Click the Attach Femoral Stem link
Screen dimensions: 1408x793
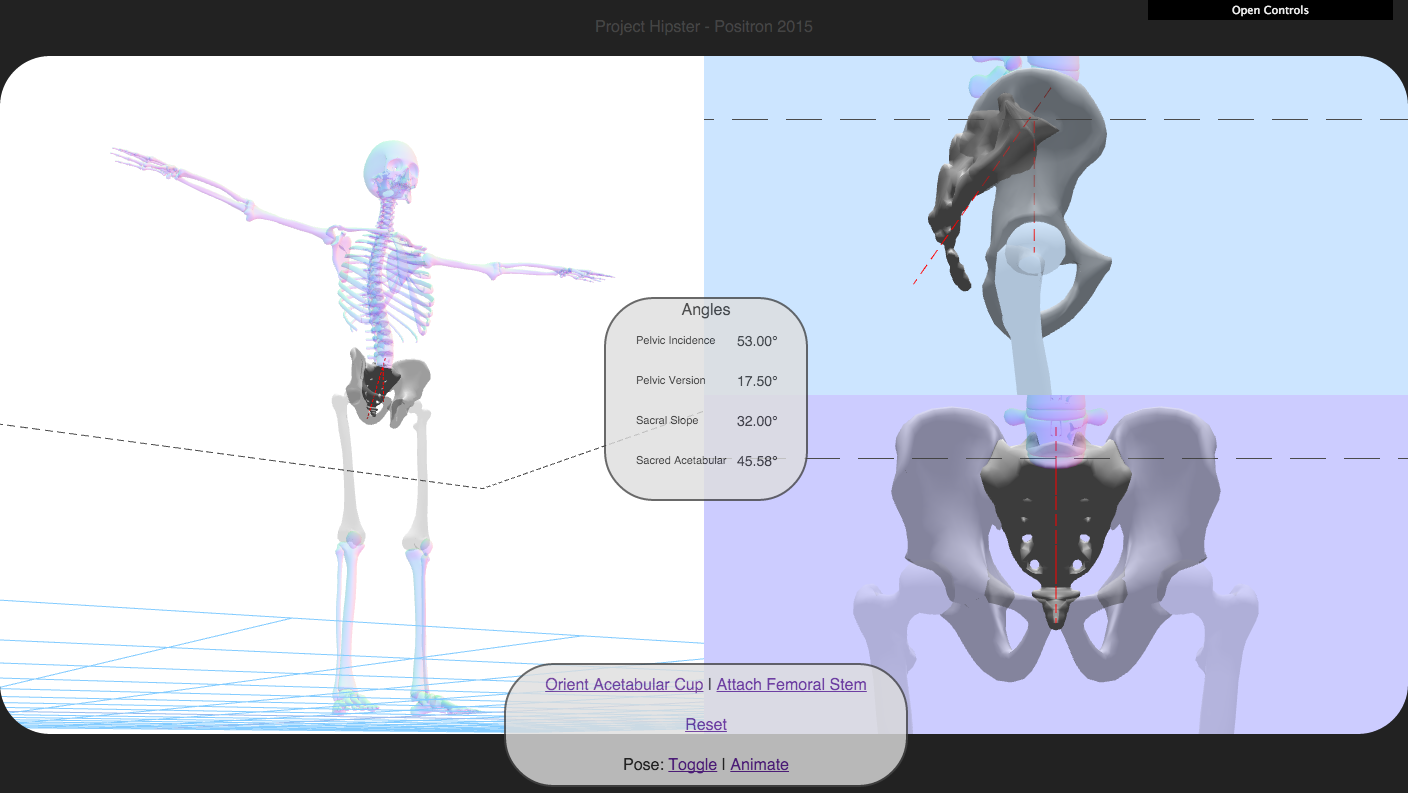click(791, 684)
